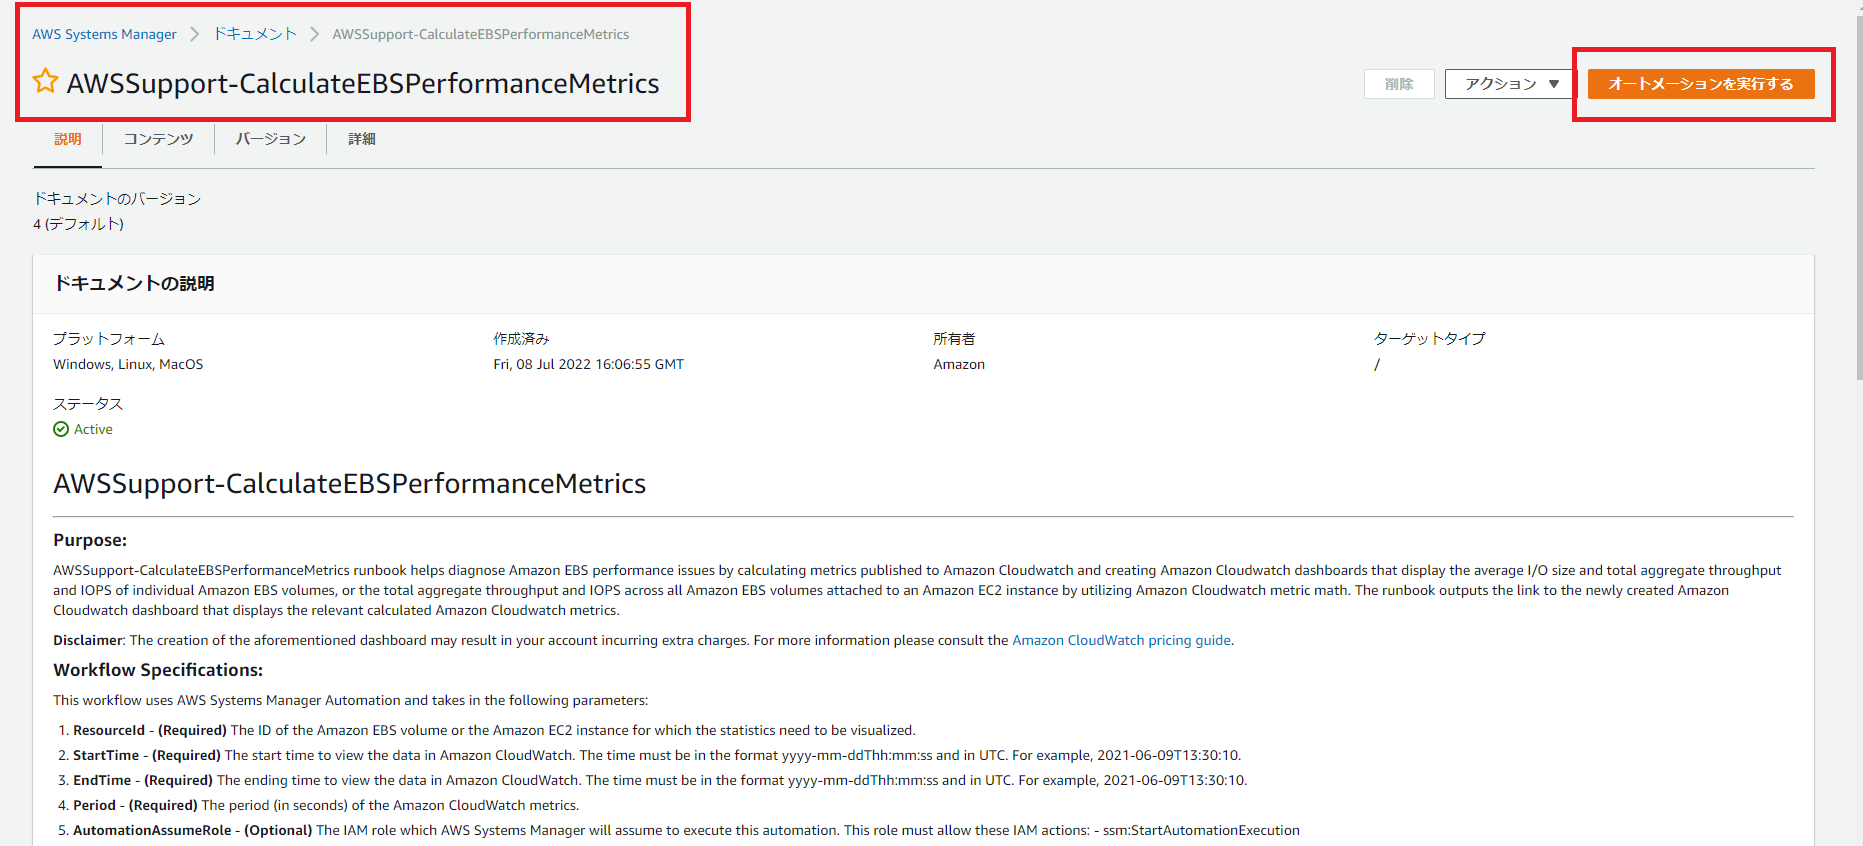This screenshot has height=846, width=1863.
Task: Click the 'ステータス' label
Action: coord(88,404)
